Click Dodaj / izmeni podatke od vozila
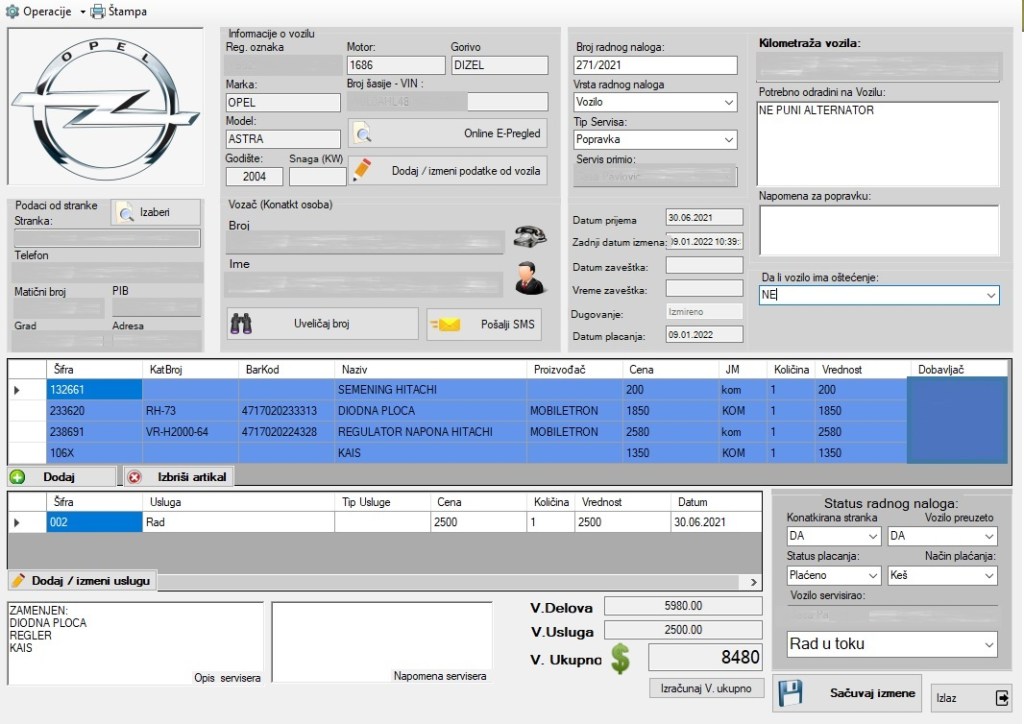This screenshot has height=724, width=1024. (x=447, y=170)
